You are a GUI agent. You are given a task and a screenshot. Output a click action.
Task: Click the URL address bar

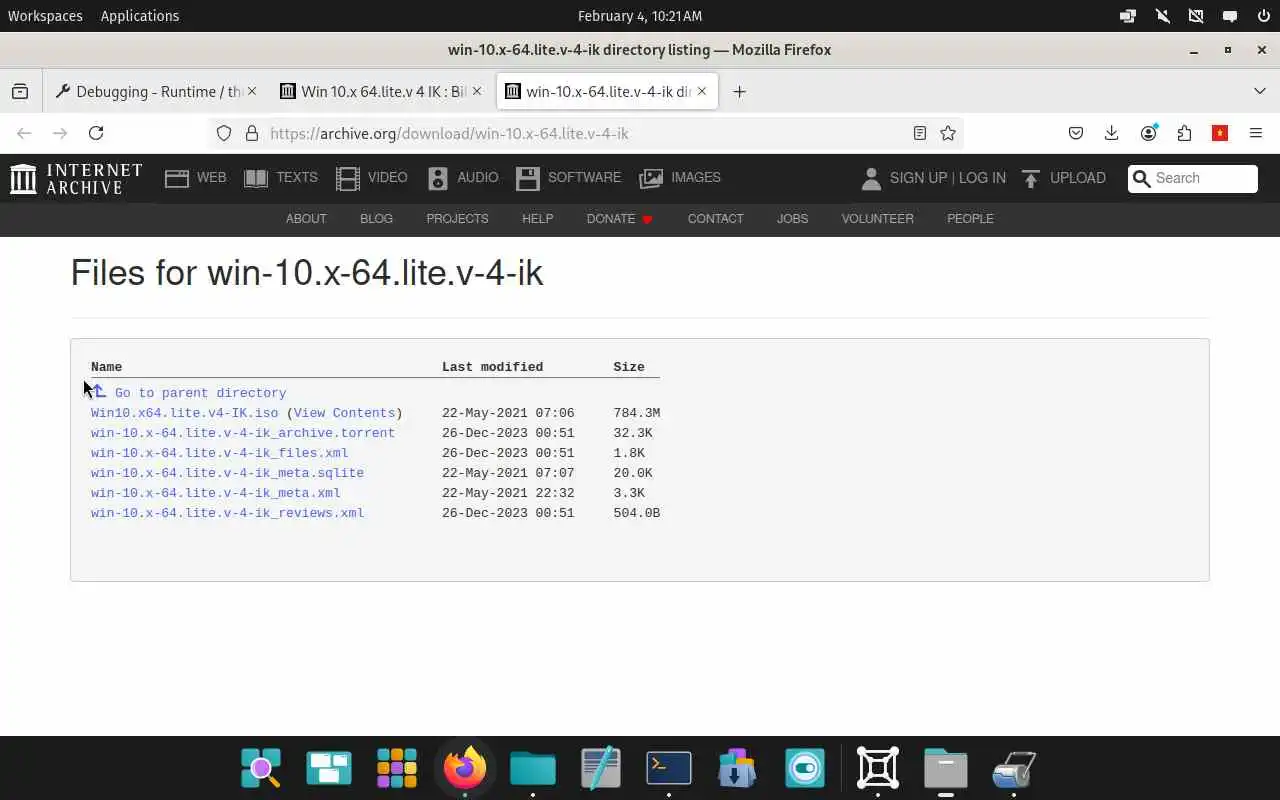585,133
